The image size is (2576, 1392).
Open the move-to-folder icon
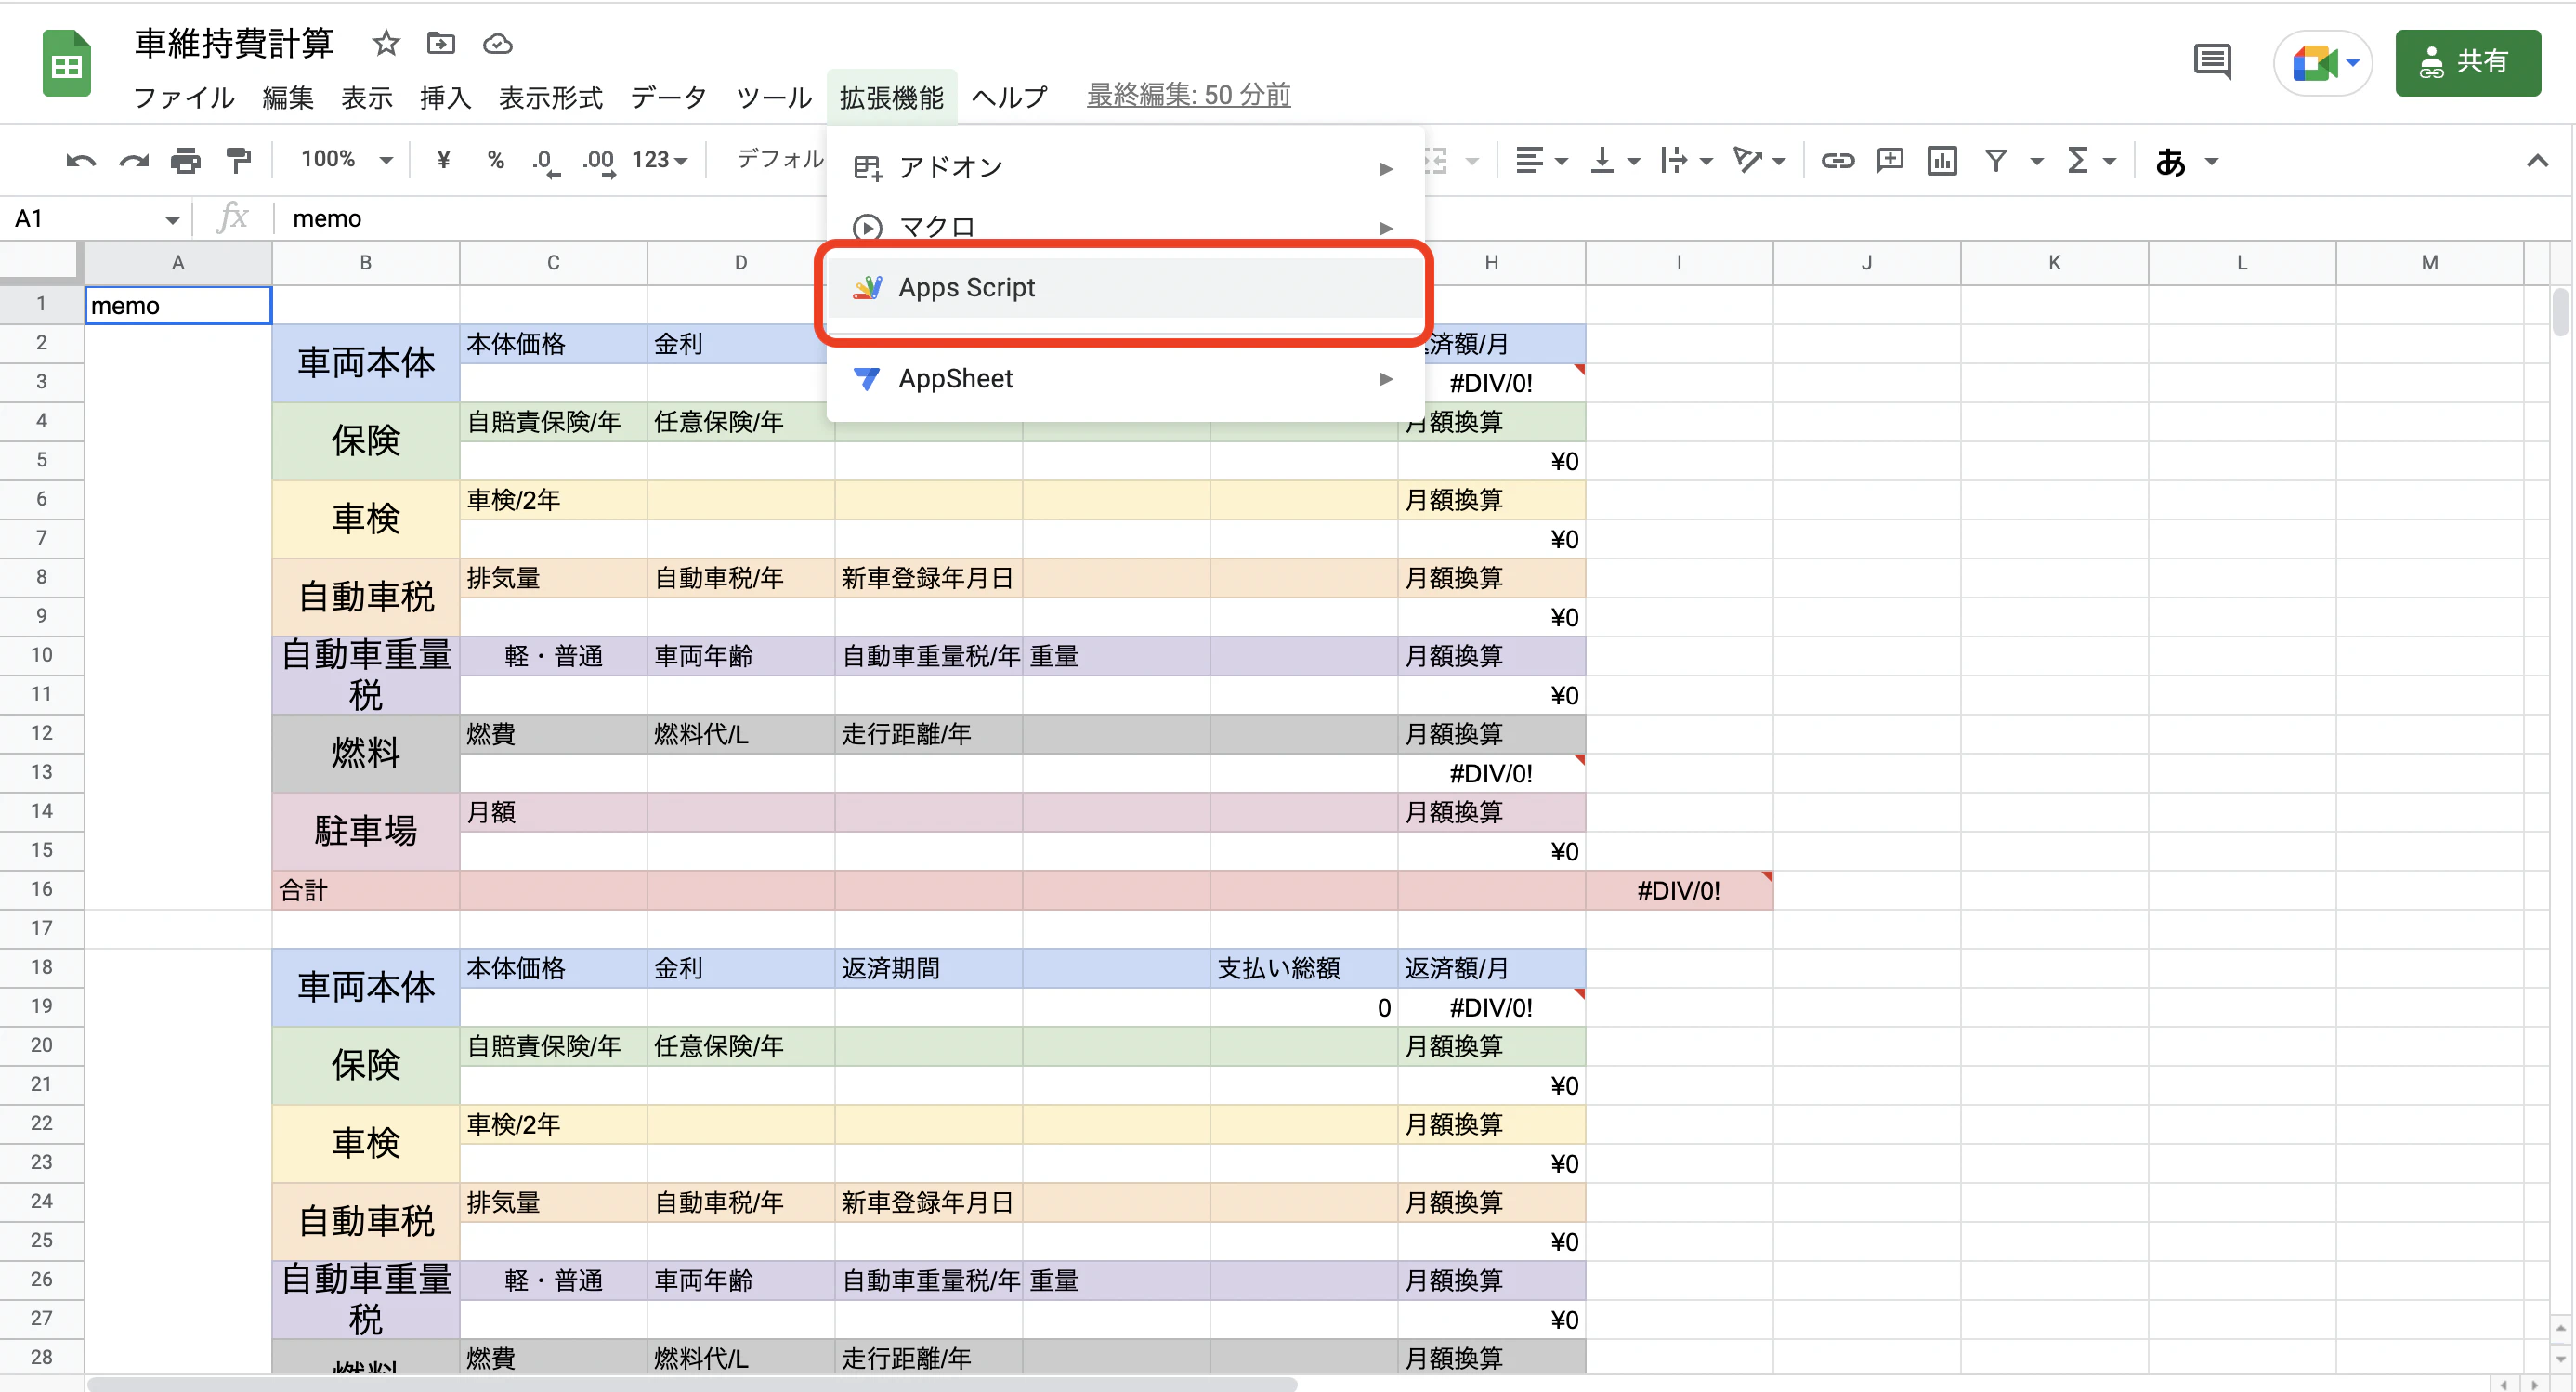[x=441, y=43]
